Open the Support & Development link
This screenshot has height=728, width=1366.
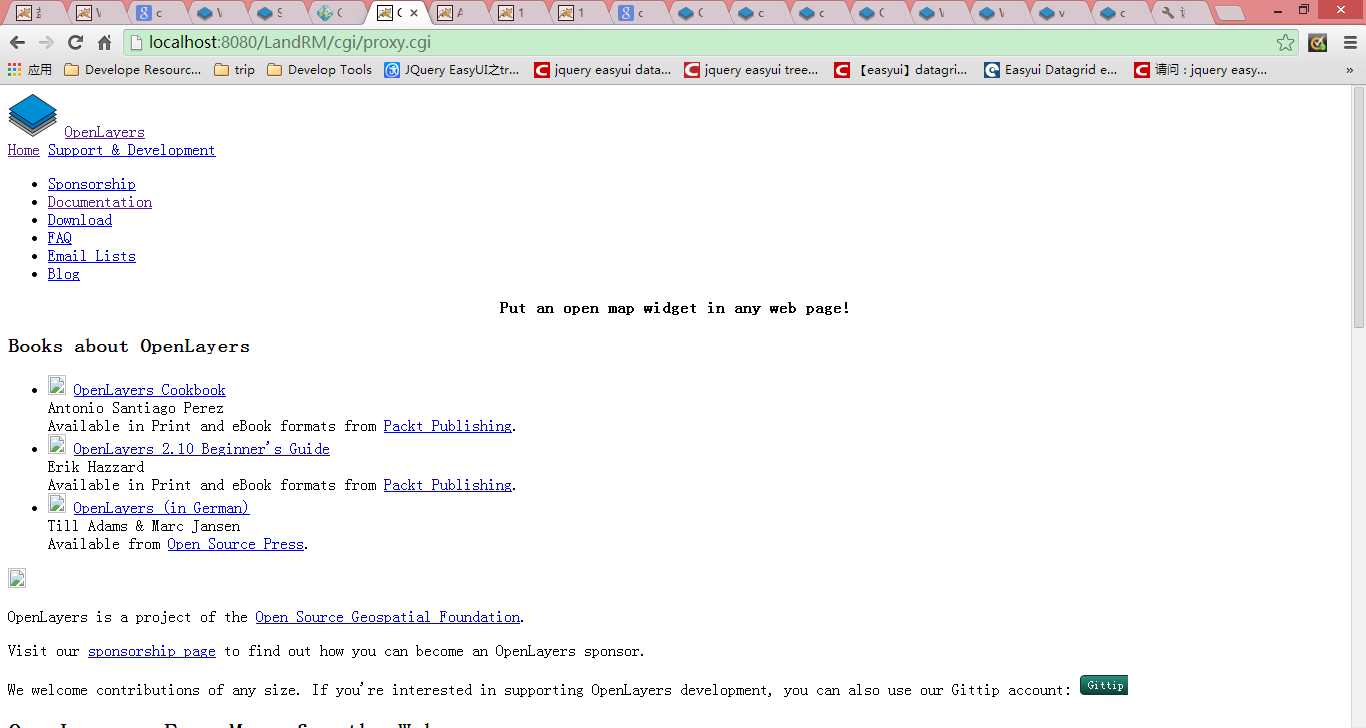coord(131,150)
